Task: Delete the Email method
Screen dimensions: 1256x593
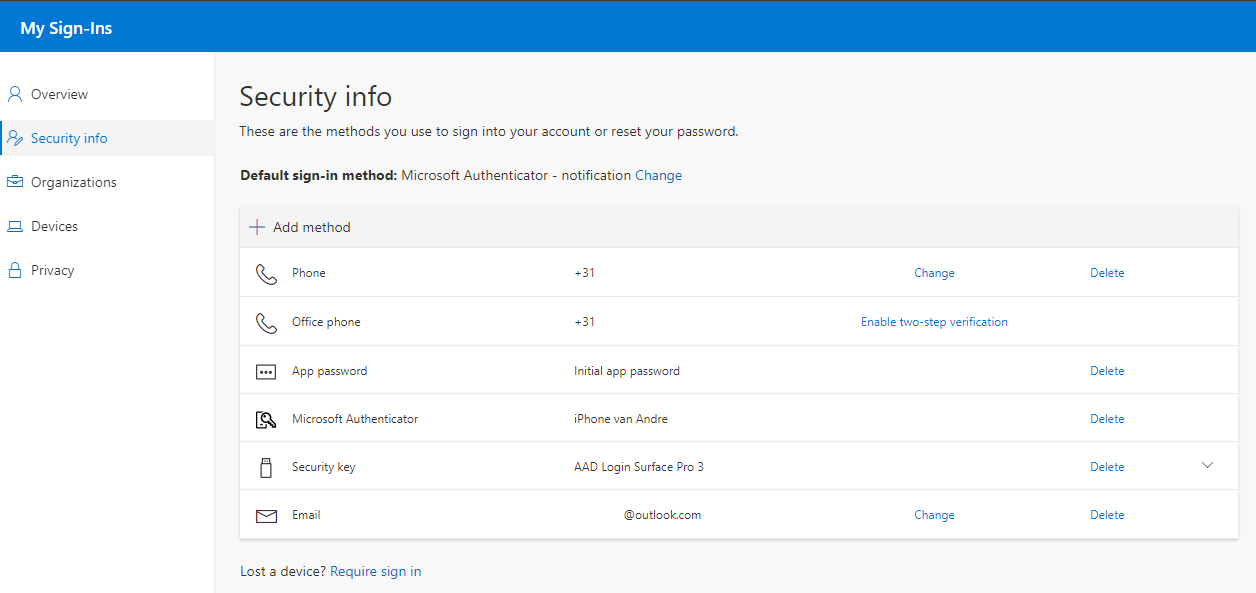Action: point(1107,515)
